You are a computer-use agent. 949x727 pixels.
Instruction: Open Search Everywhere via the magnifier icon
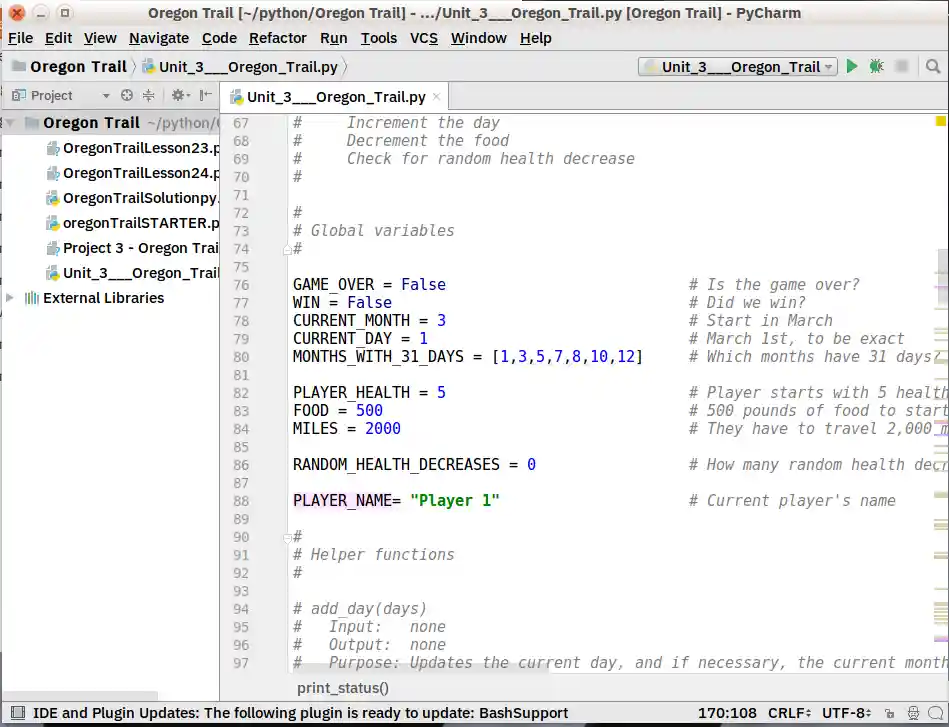coord(933,66)
